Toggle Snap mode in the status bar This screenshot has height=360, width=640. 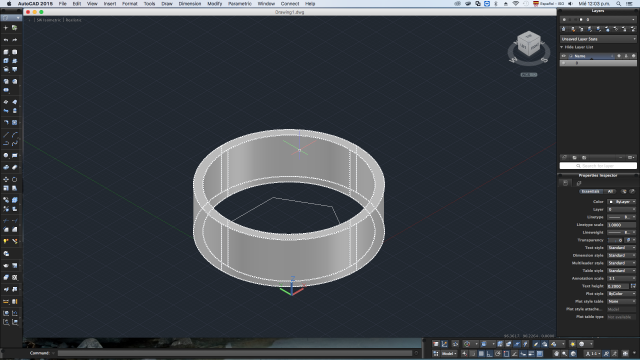[x=473, y=353]
